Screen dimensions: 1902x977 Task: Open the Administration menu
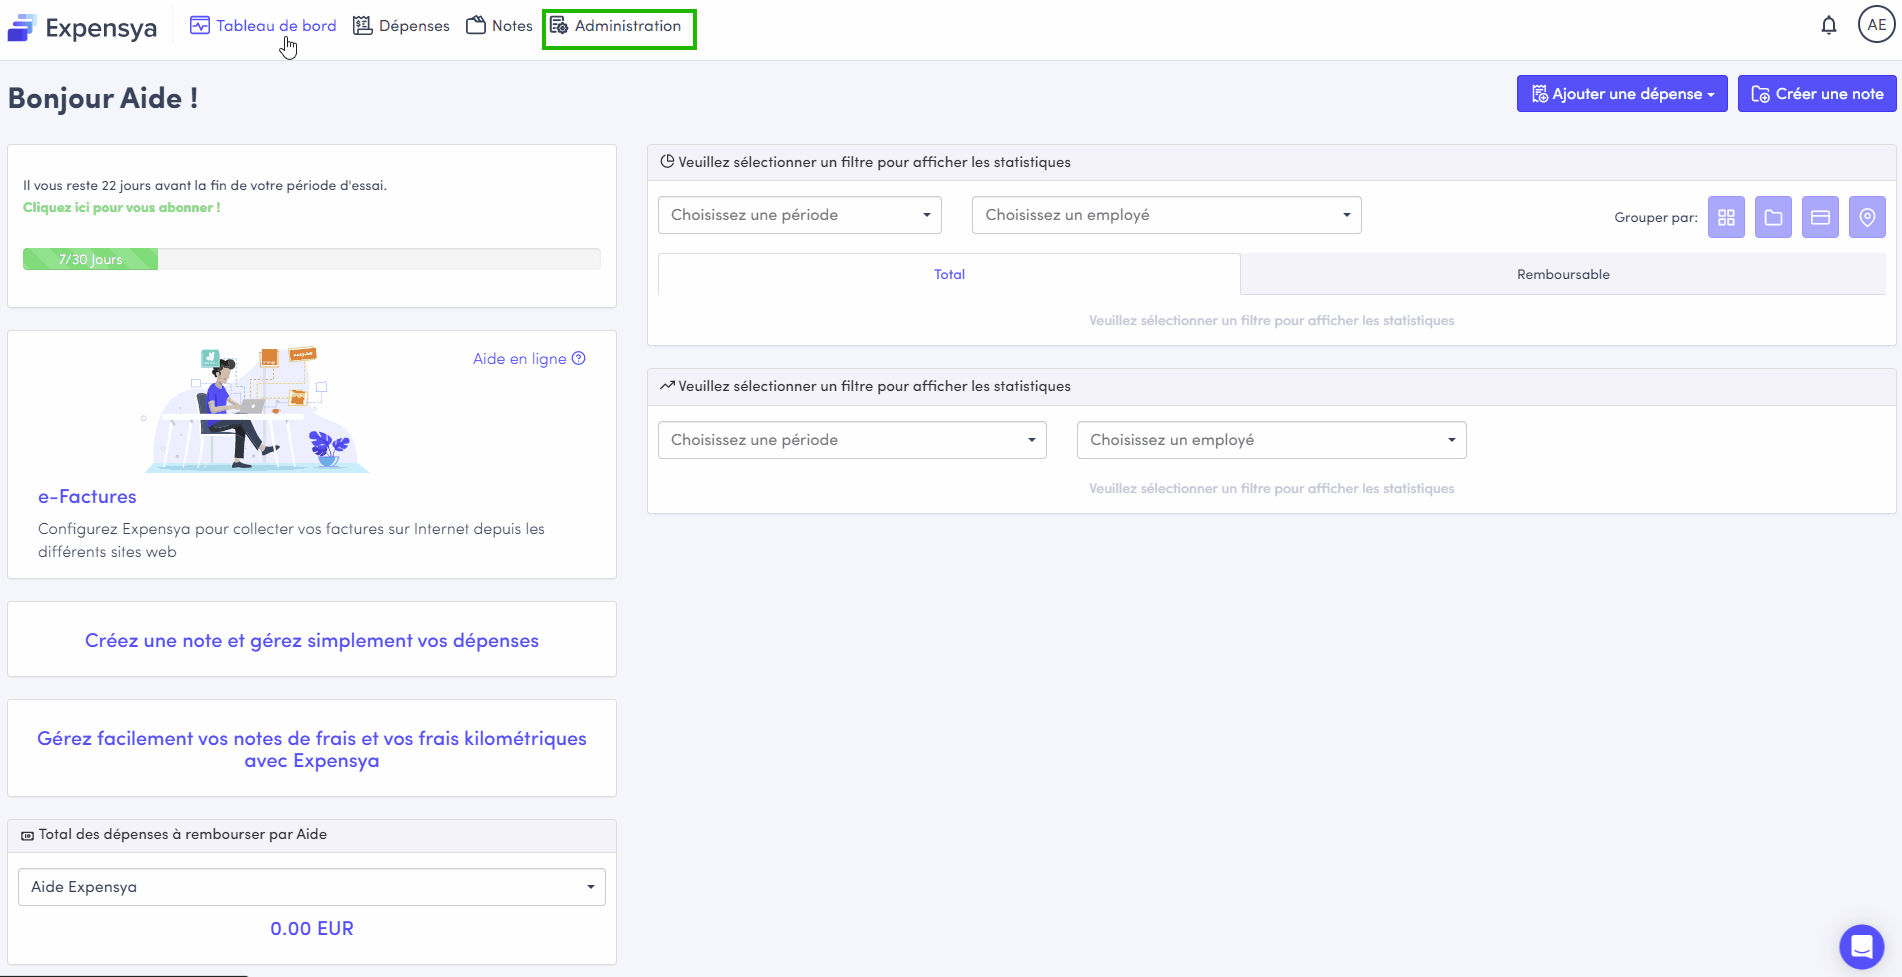(618, 26)
